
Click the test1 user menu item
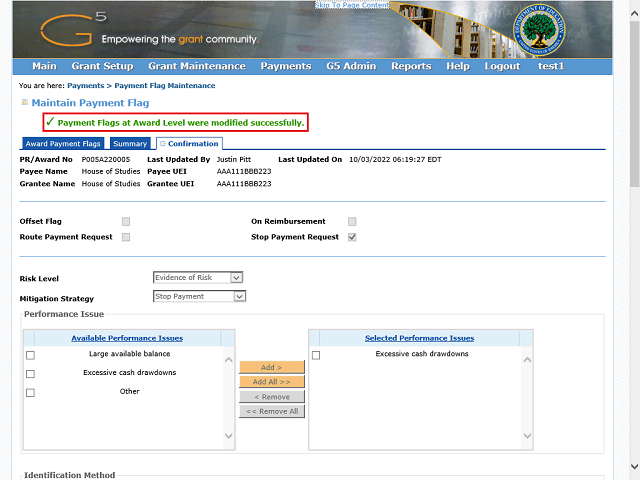(551, 66)
